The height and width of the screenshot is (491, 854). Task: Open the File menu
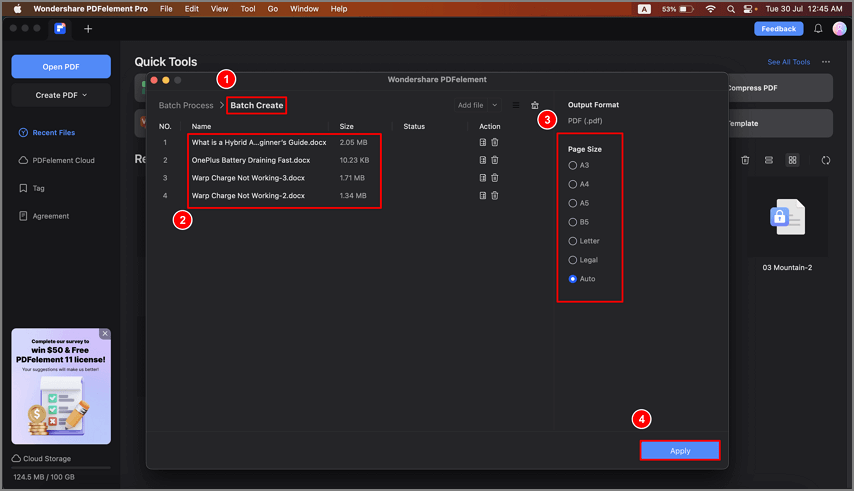[x=166, y=9]
